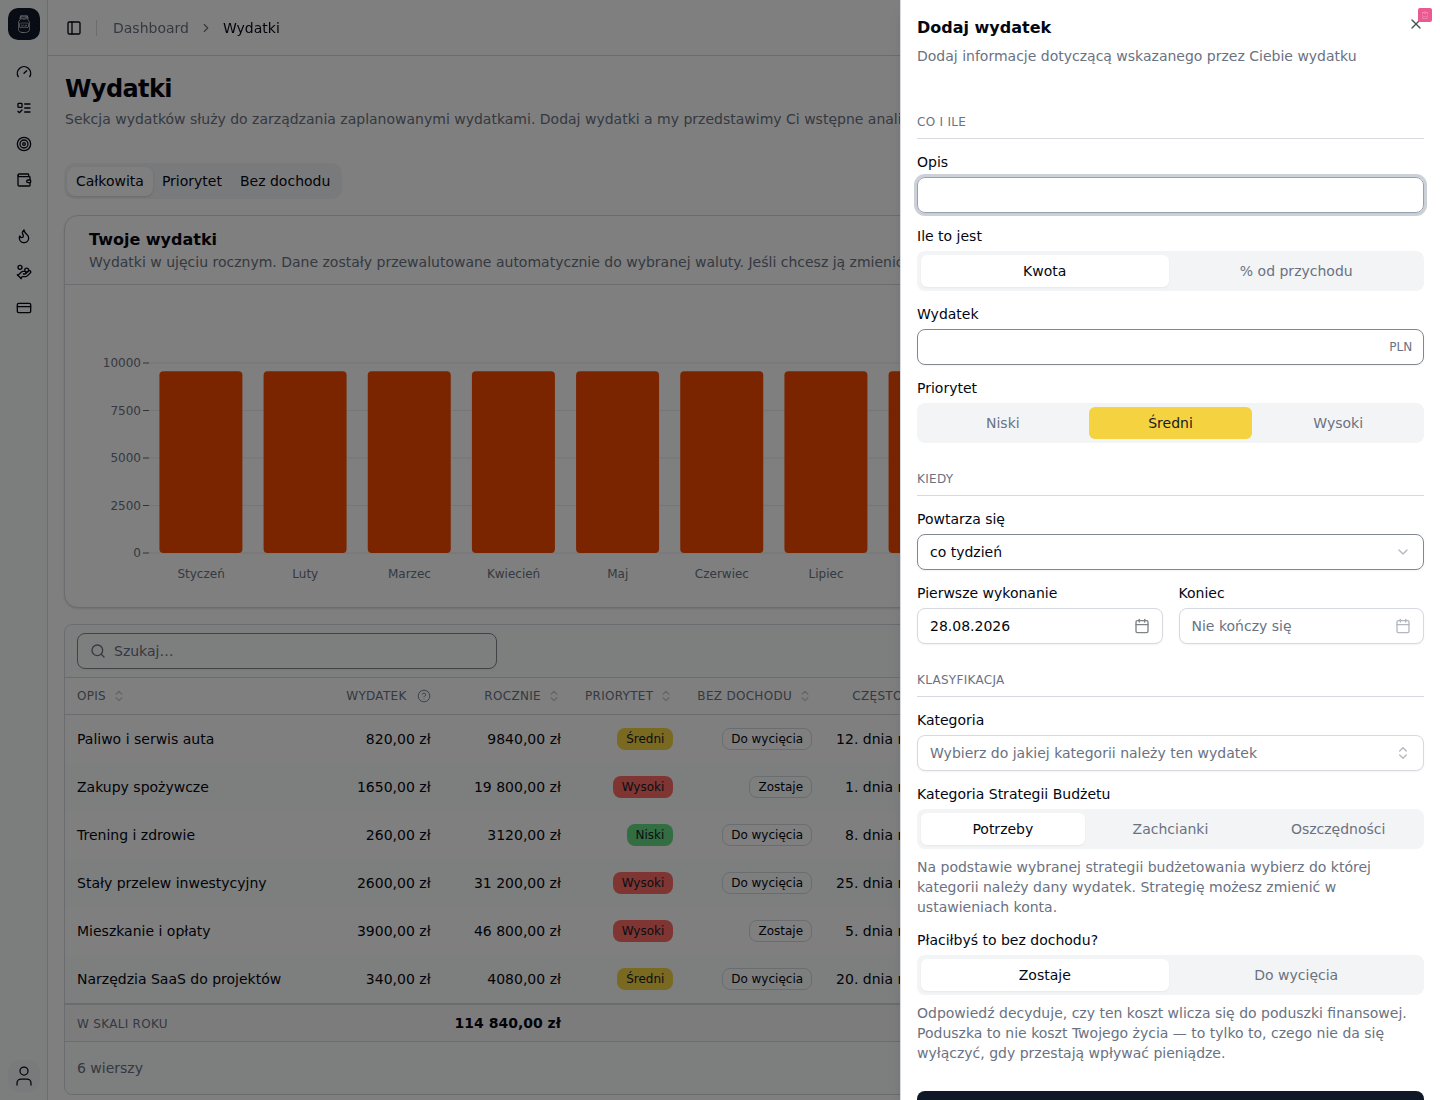Click Do wycięcia badge on Trening row
1440x1100 pixels.
767,835
